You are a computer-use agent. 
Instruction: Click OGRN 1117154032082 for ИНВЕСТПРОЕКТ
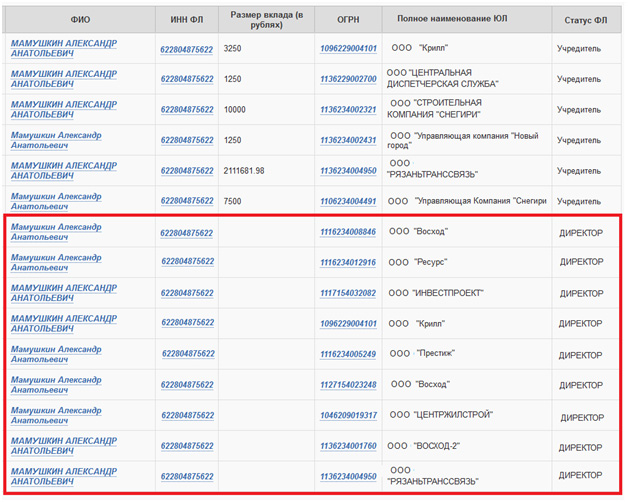coord(348,293)
